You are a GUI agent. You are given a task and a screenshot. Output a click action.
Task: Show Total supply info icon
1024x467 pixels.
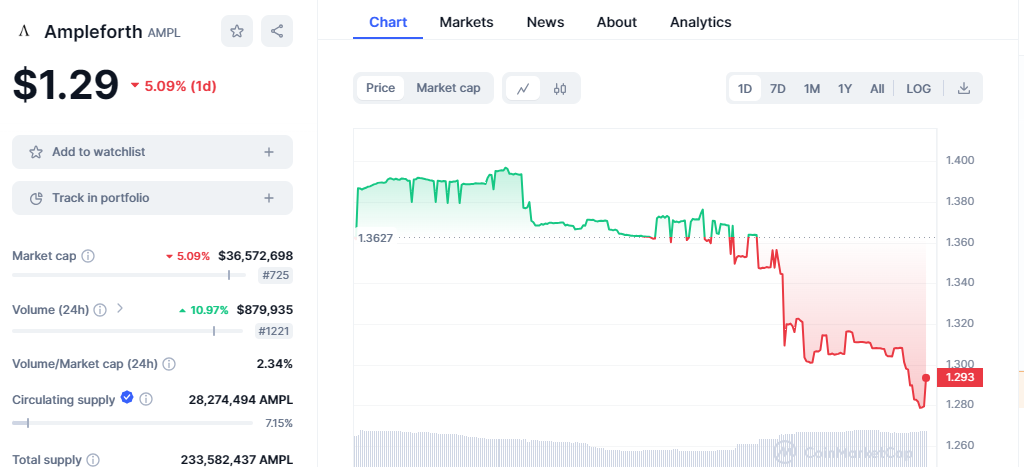(x=93, y=460)
